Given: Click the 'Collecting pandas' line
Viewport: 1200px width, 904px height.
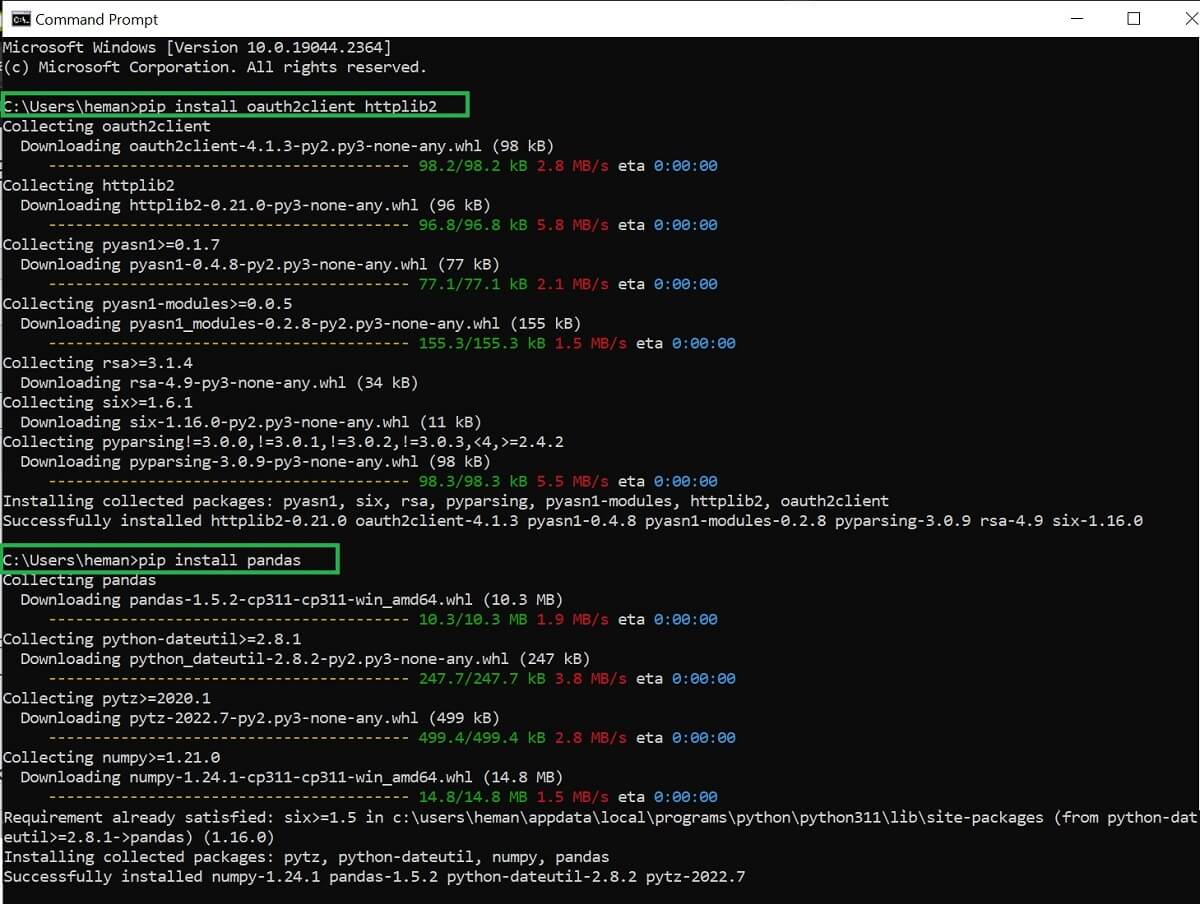Looking at the screenshot, I should pyautogui.click(x=80, y=580).
